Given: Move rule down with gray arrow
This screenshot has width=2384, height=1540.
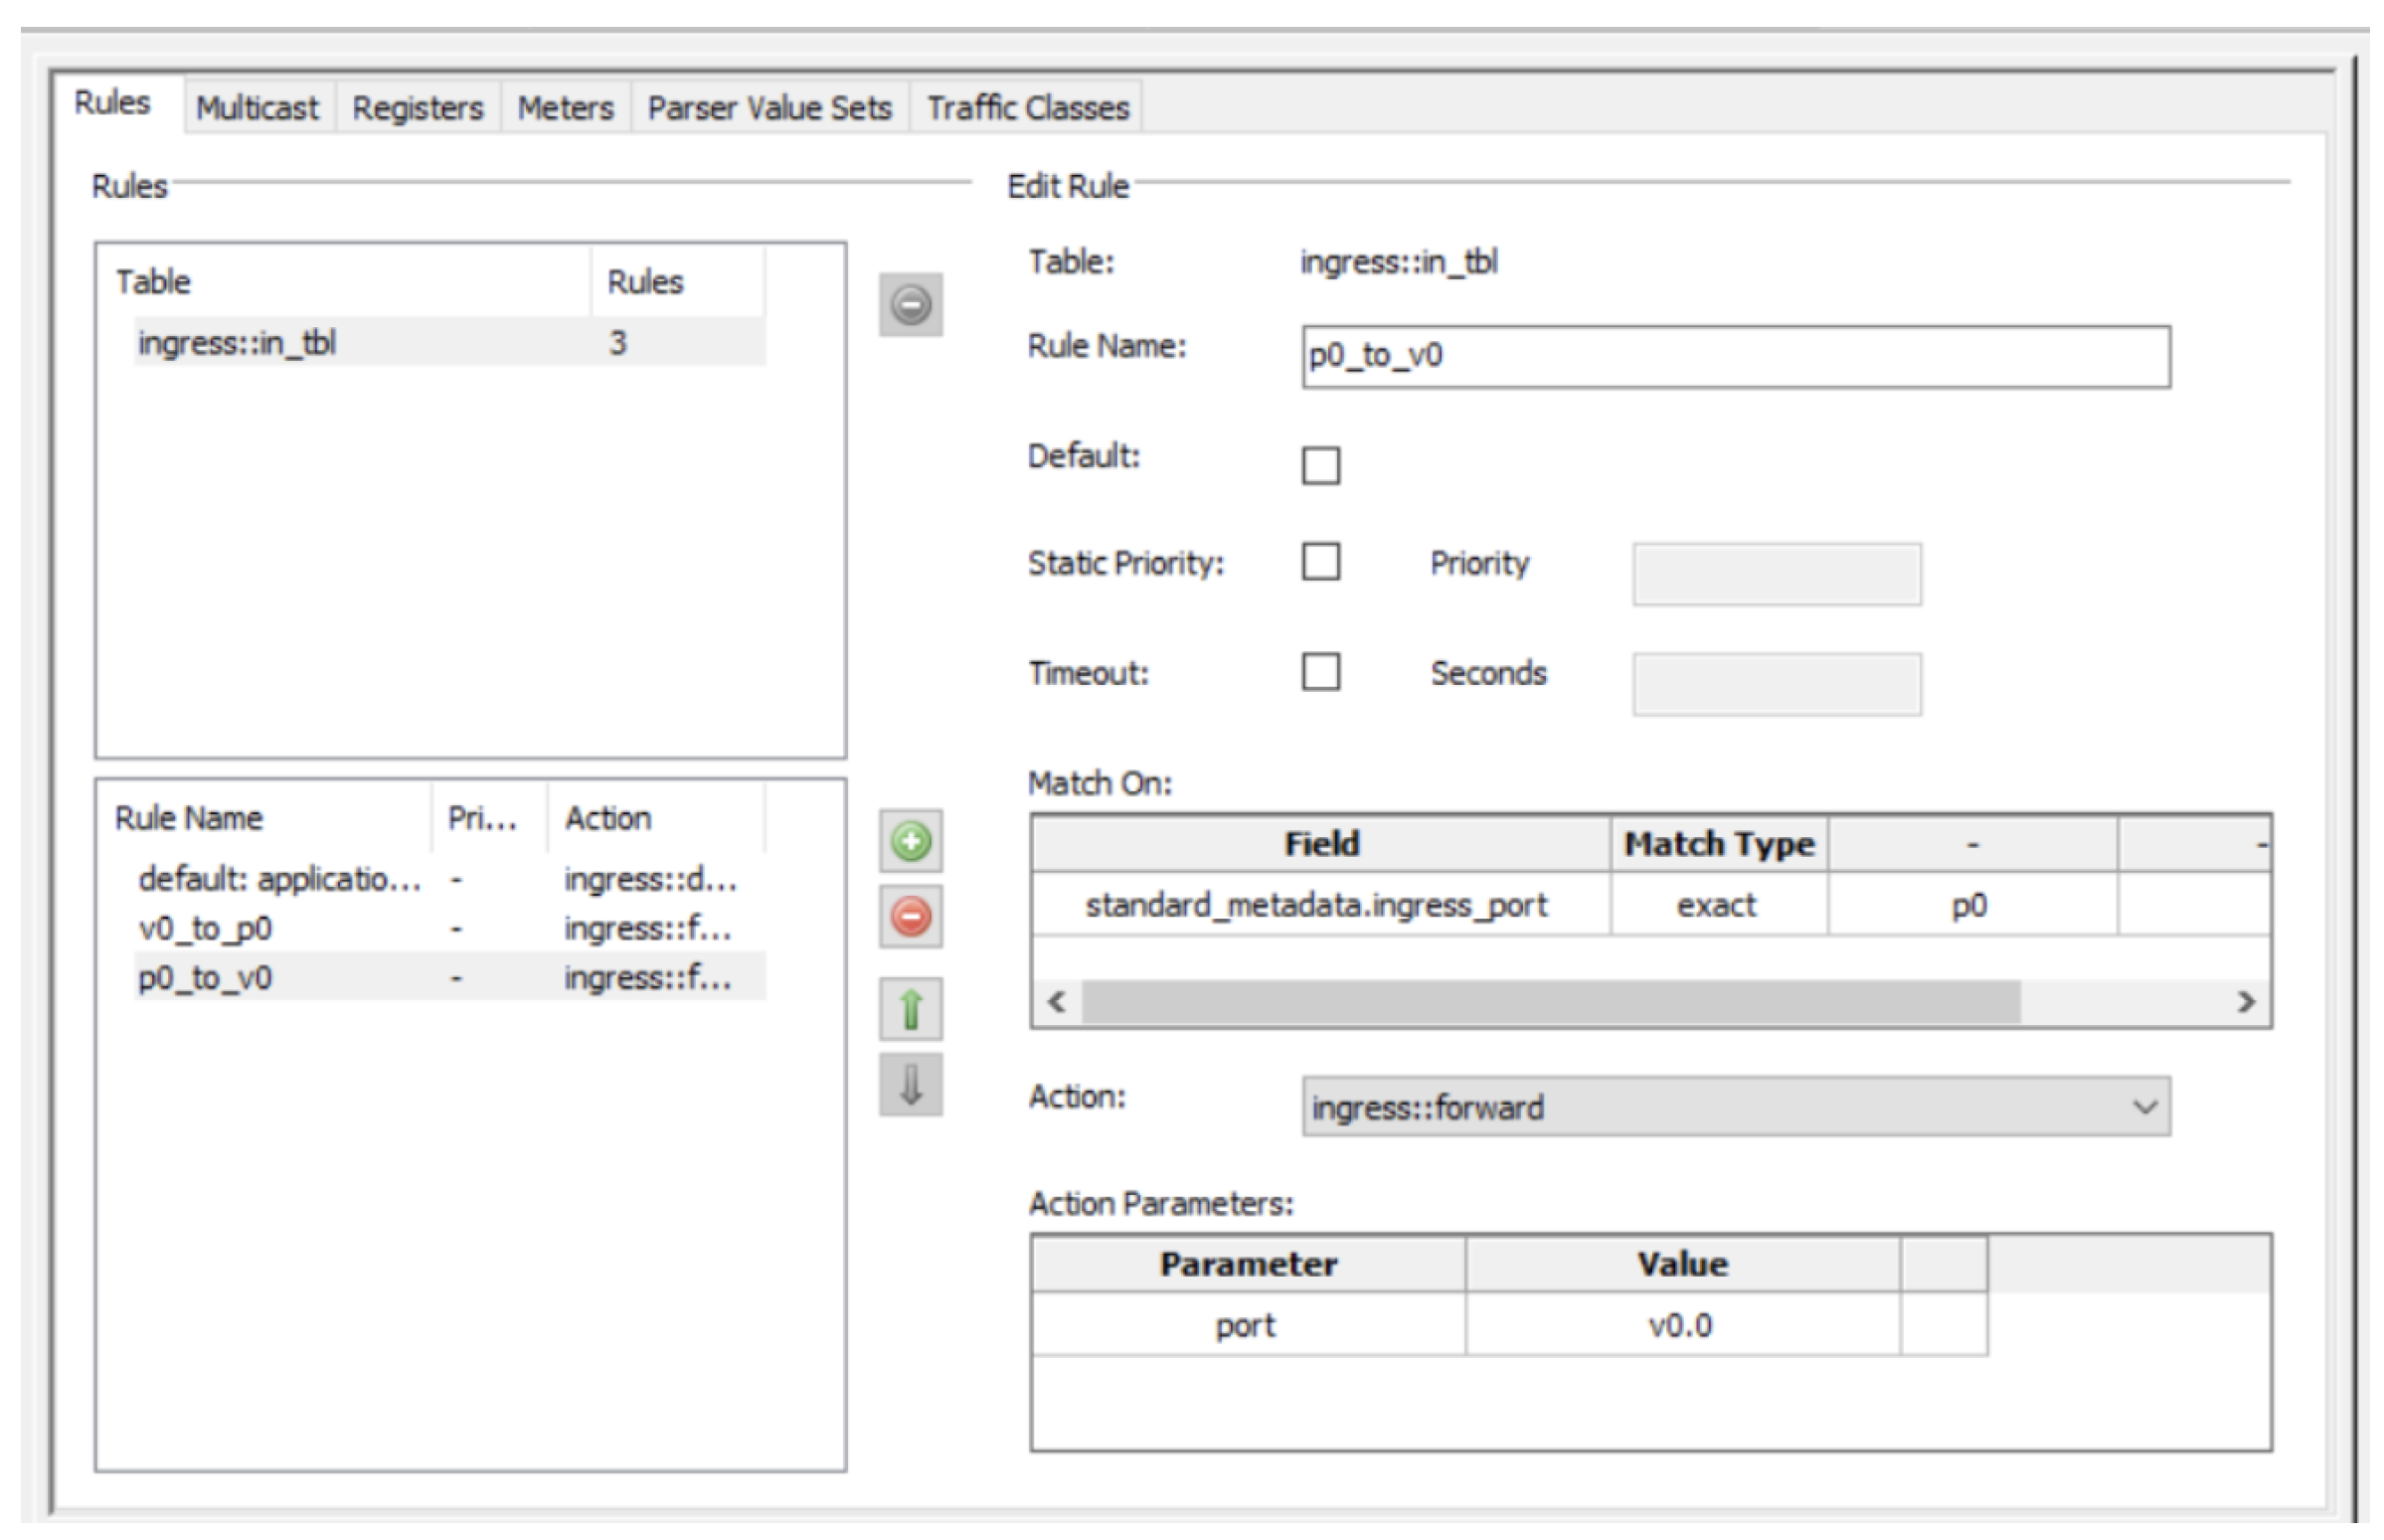Looking at the screenshot, I should [x=910, y=1084].
